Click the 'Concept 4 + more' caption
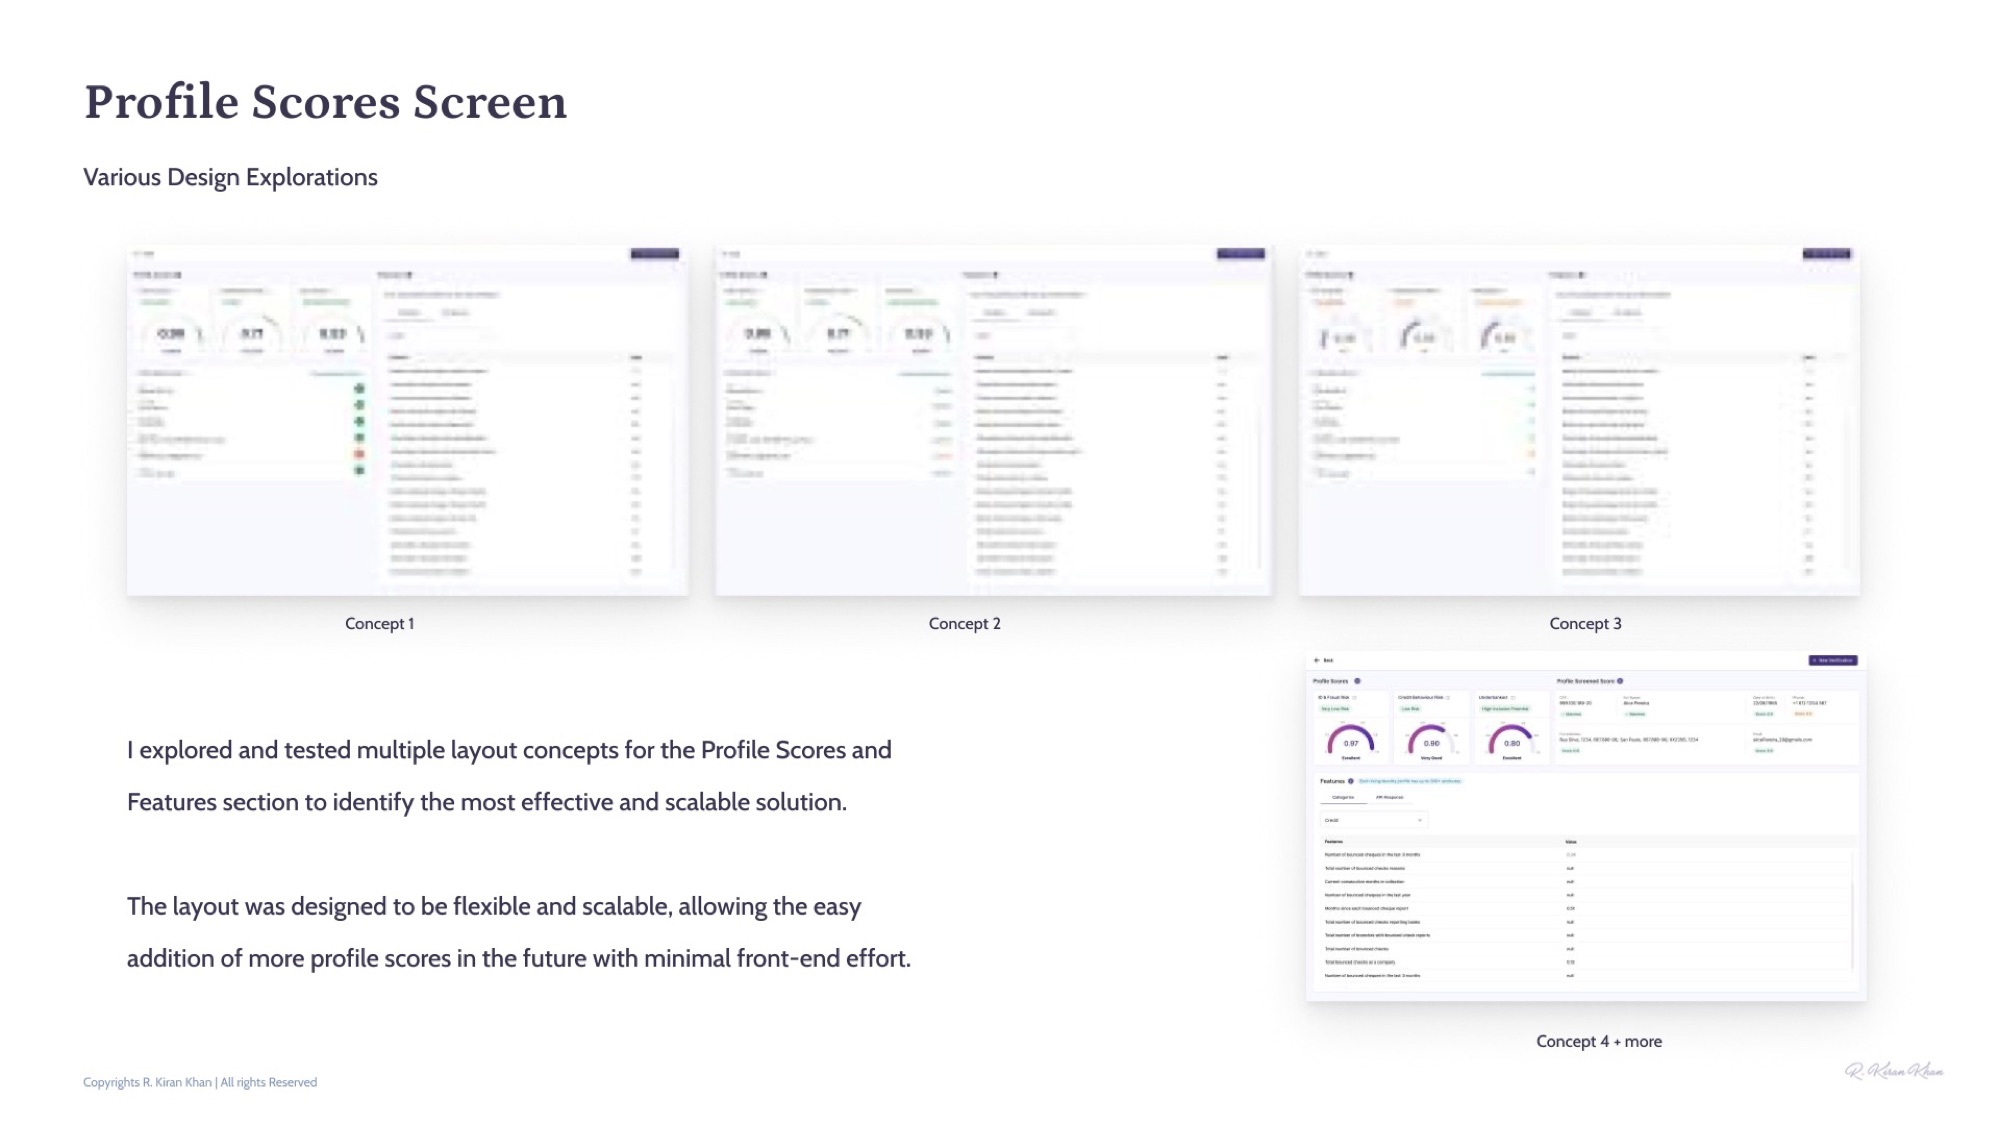The height and width of the screenshot is (1125, 2000). pos(1599,1041)
